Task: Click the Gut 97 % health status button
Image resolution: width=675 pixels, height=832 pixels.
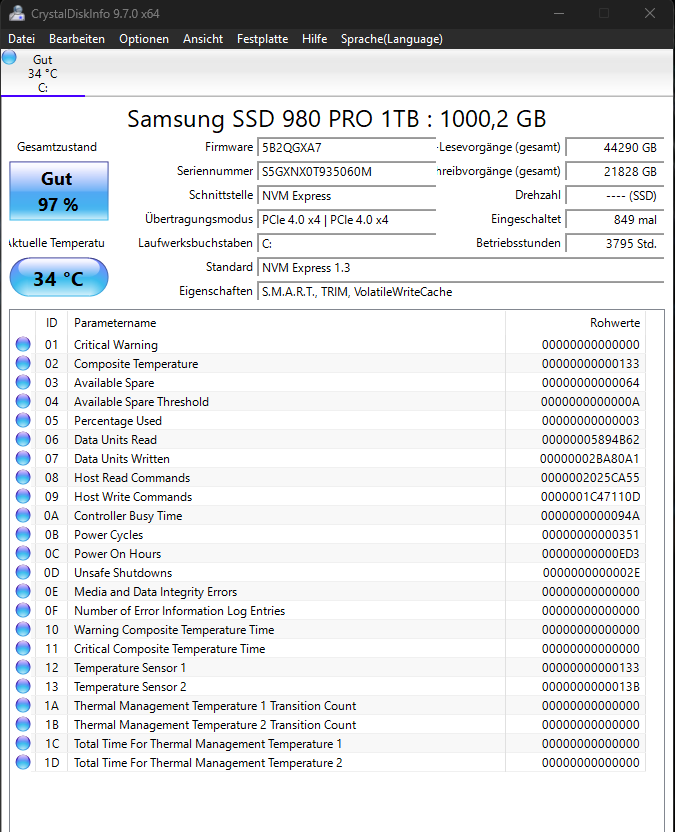Action: pyautogui.click(x=59, y=191)
